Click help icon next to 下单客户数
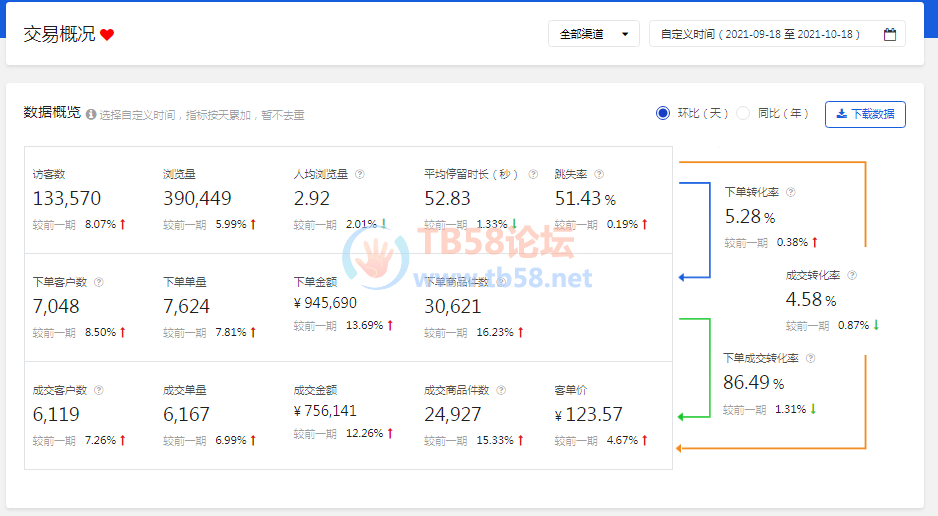This screenshot has height=516, width=938. pyautogui.click(x=99, y=282)
